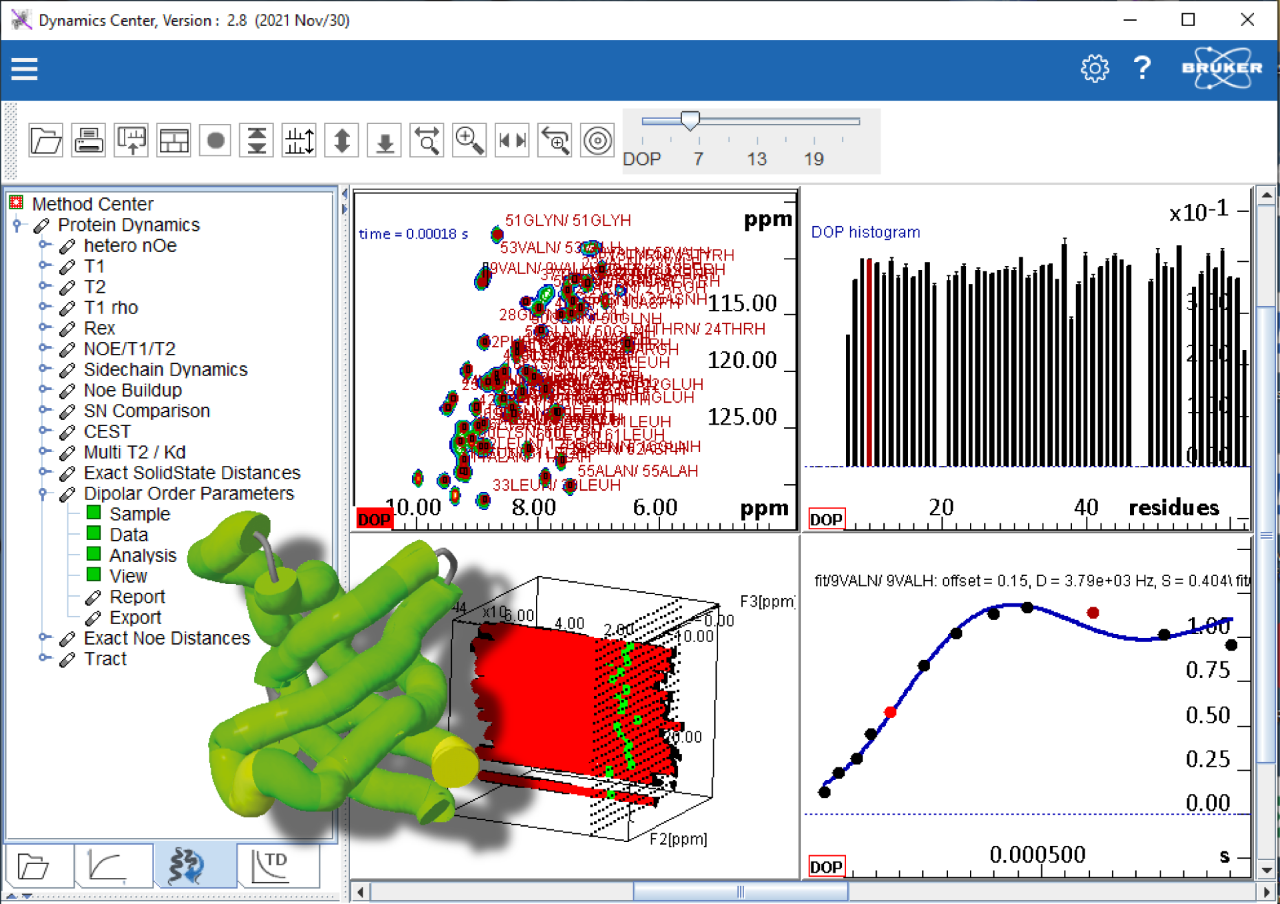This screenshot has height=904, width=1280.
Task: Open the Export item
Action: coord(135,618)
